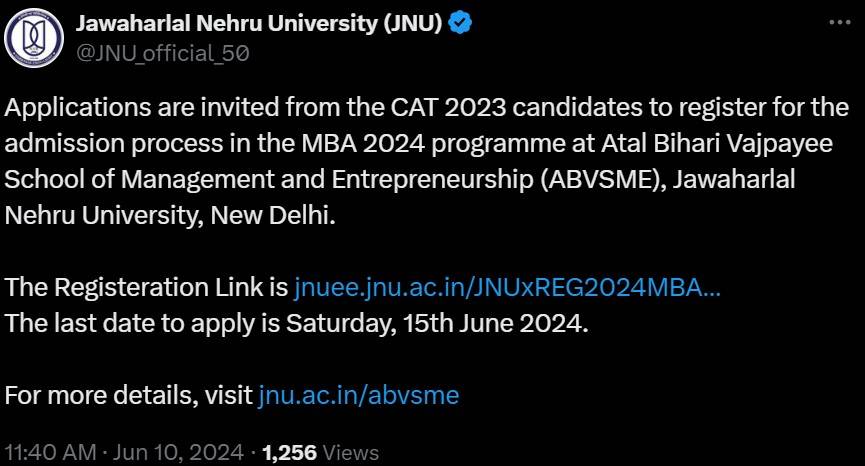The width and height of the screenshot is (865, 466).
Task: Click the text "For more details, visit"
Action: coord(129,394)
